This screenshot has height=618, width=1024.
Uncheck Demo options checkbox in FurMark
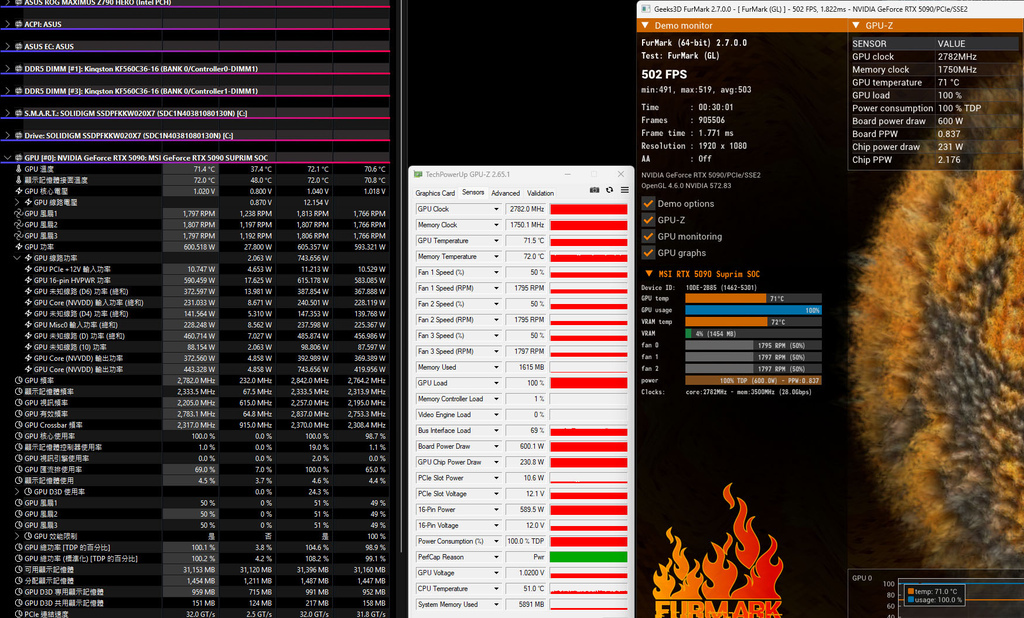coord(648,204)
